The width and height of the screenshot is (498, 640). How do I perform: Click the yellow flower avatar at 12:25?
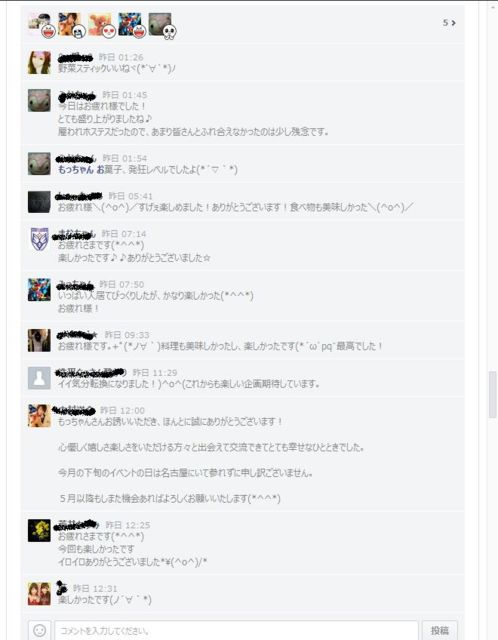click(39, 531)
